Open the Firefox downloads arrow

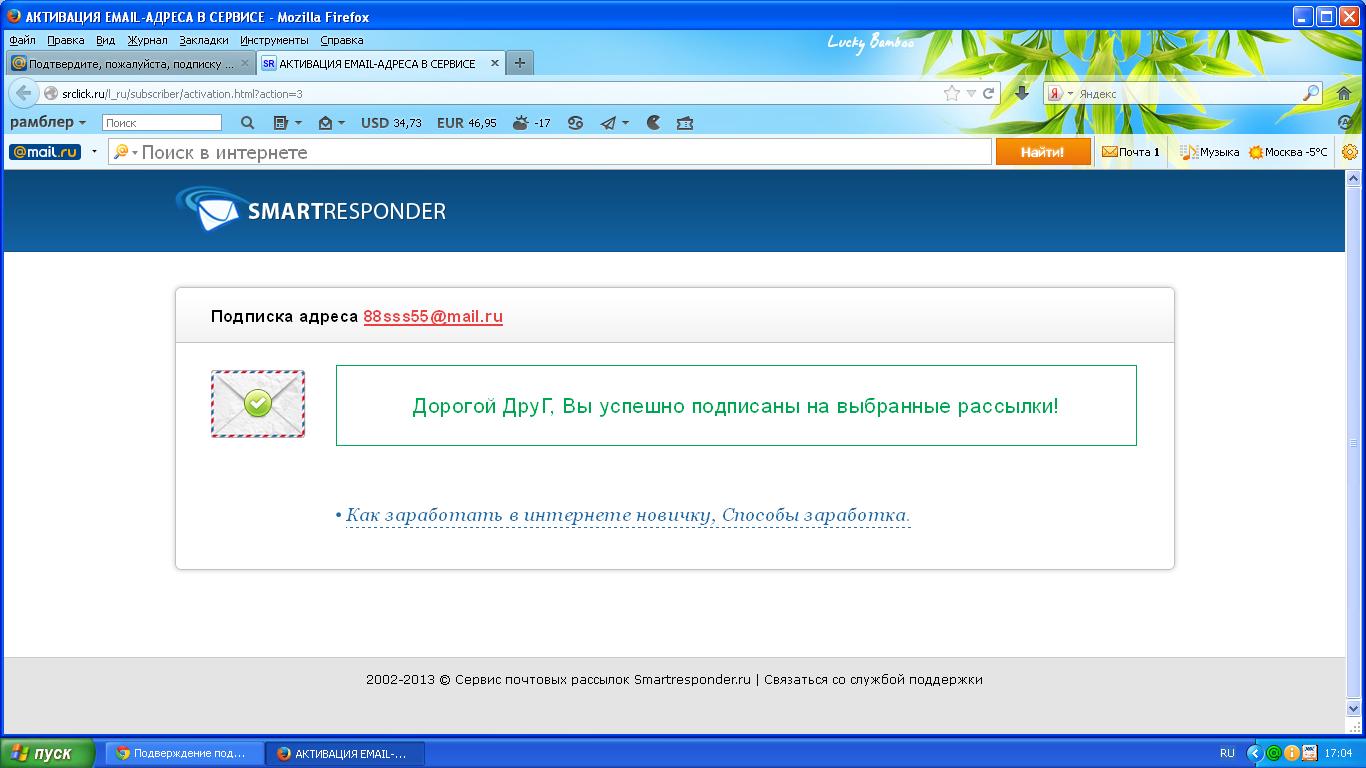tap(1021, 92)
